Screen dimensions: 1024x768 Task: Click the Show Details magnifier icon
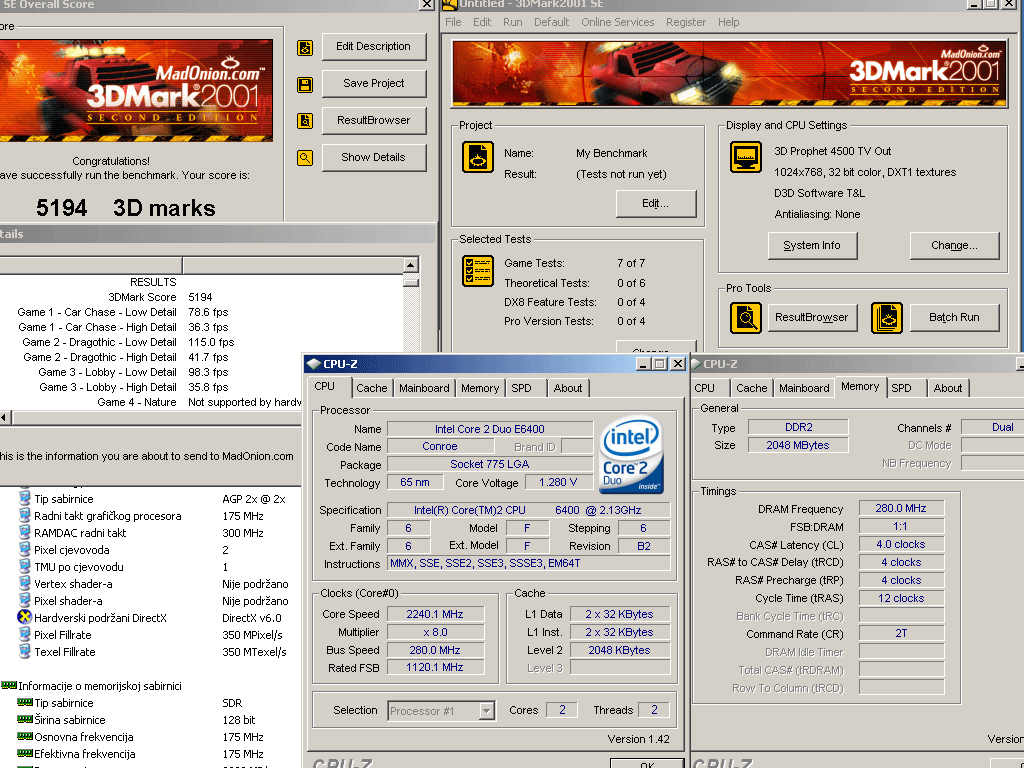click(x=305, y=157)
